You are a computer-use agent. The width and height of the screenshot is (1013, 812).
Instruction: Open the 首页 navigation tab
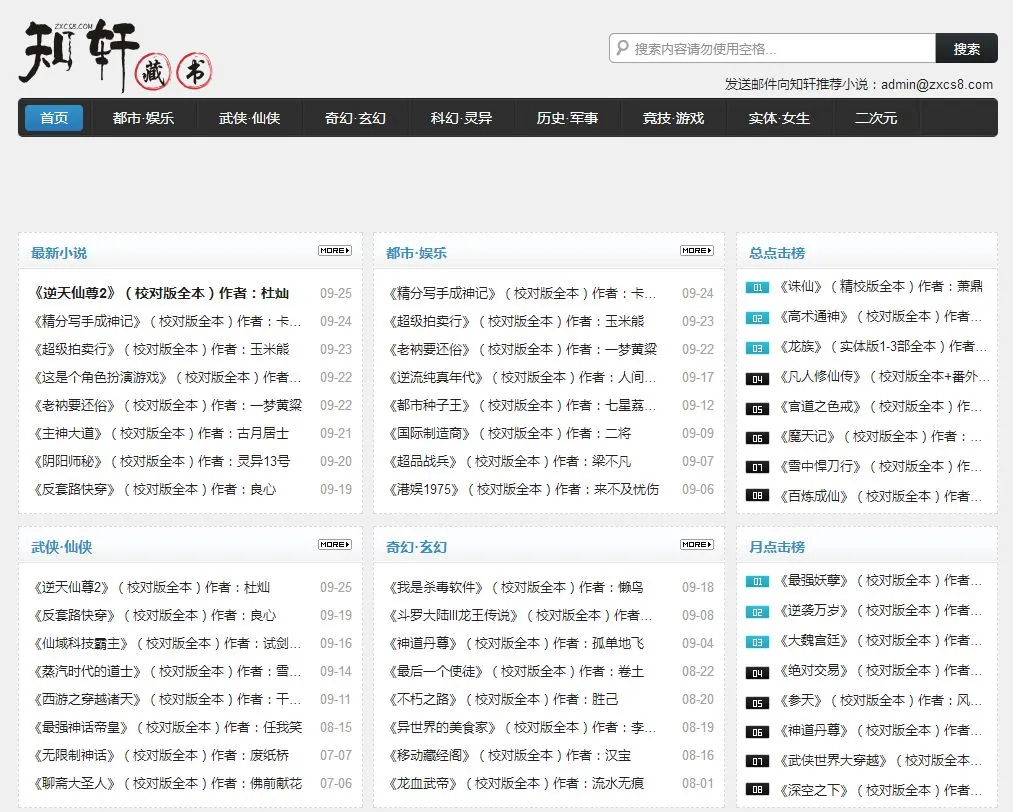click(54, 118)
